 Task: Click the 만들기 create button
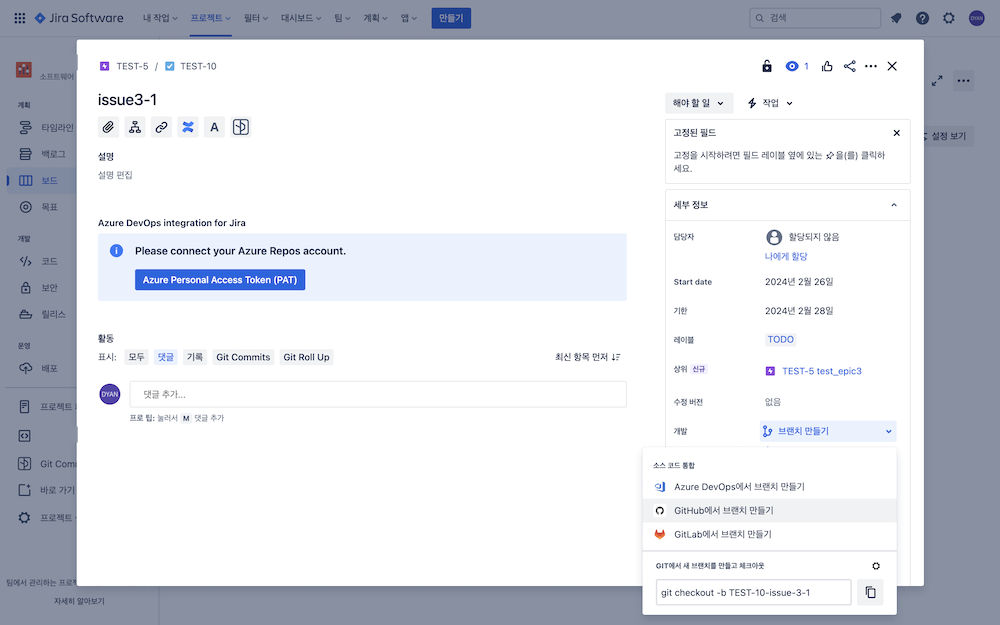click(x=451, y=18)
